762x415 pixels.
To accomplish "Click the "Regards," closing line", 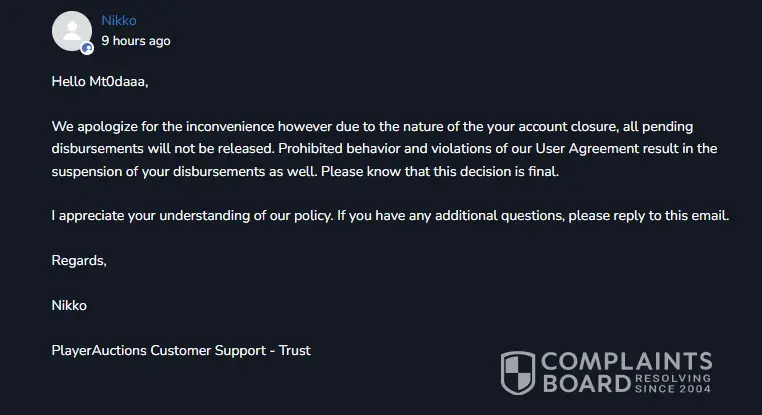I will point(79,260).
